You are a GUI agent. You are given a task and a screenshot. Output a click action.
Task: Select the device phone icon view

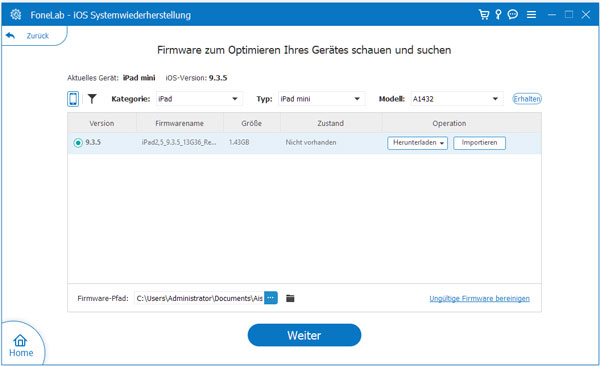pos(73,99)
